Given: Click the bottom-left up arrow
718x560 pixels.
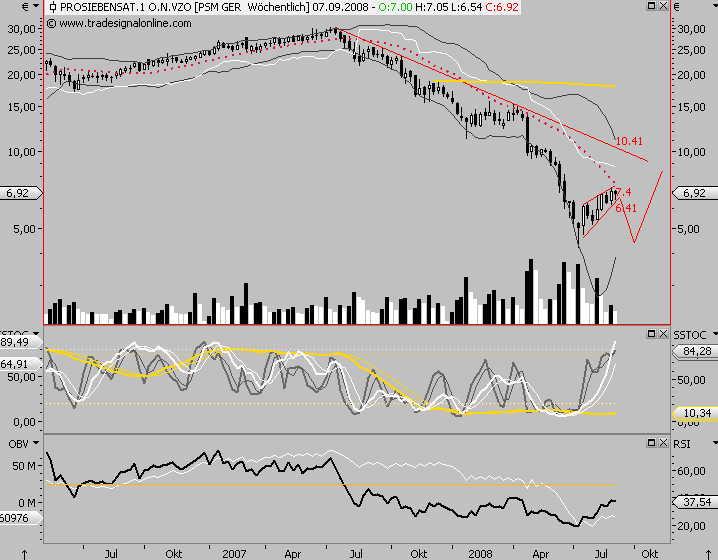Looking at the screenshot, I should pos(25,555).
